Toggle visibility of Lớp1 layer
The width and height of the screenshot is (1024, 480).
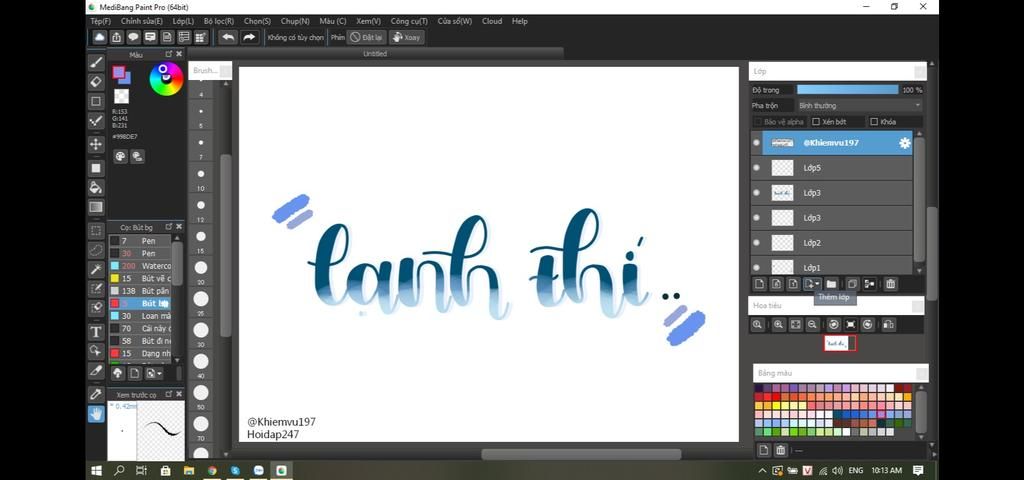[756, 267]
